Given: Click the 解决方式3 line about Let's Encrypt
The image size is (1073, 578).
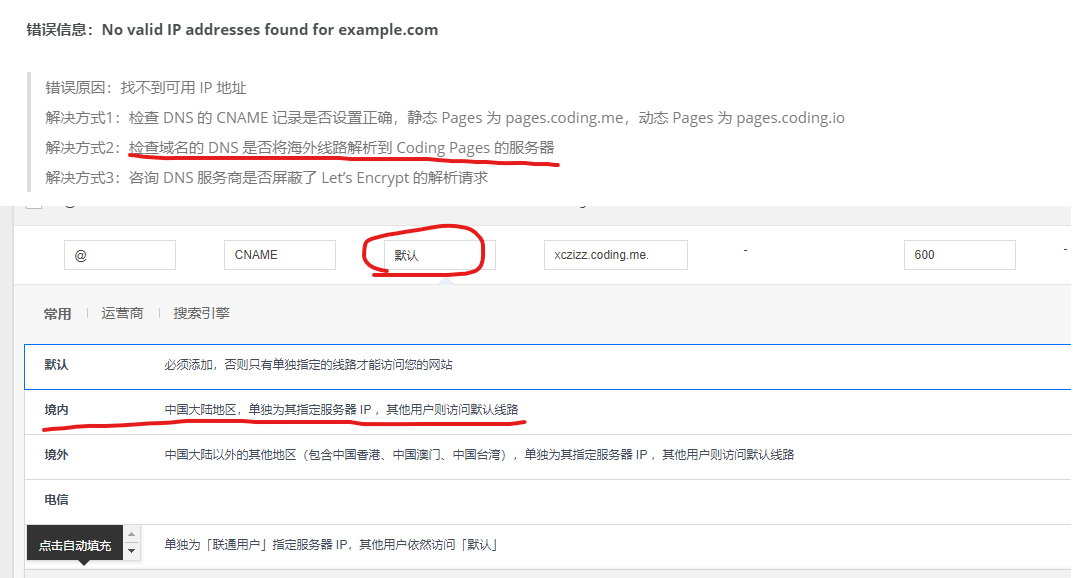Looking at the screenshot, I should click(267, 178).
